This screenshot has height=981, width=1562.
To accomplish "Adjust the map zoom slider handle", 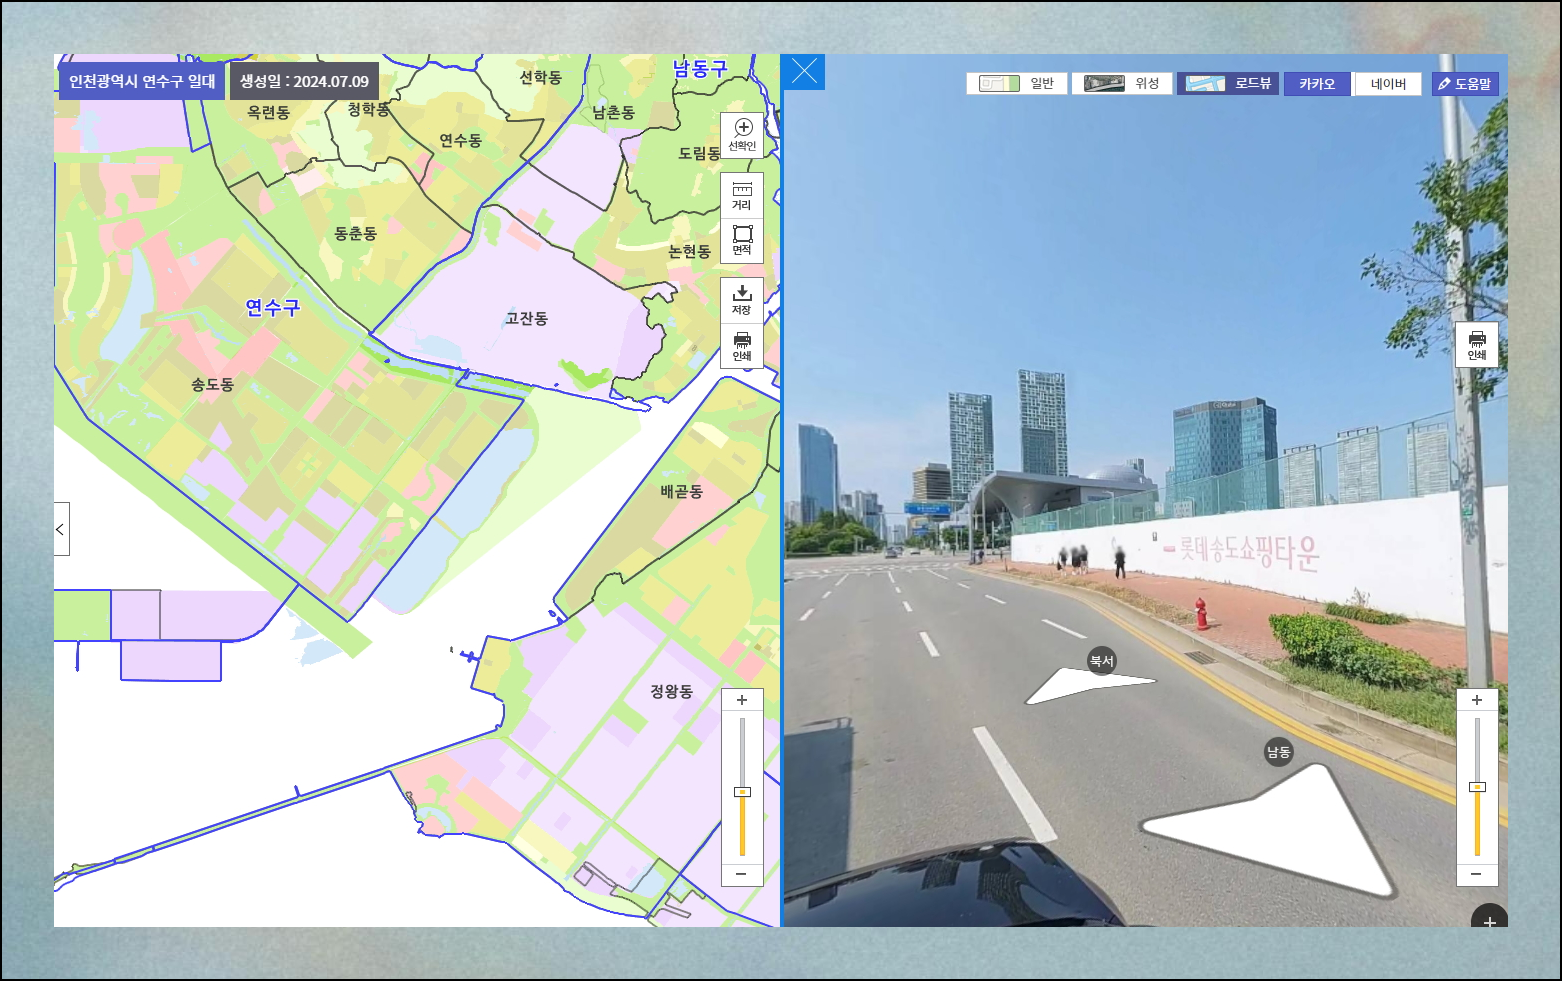I will (x=742, y=792).
